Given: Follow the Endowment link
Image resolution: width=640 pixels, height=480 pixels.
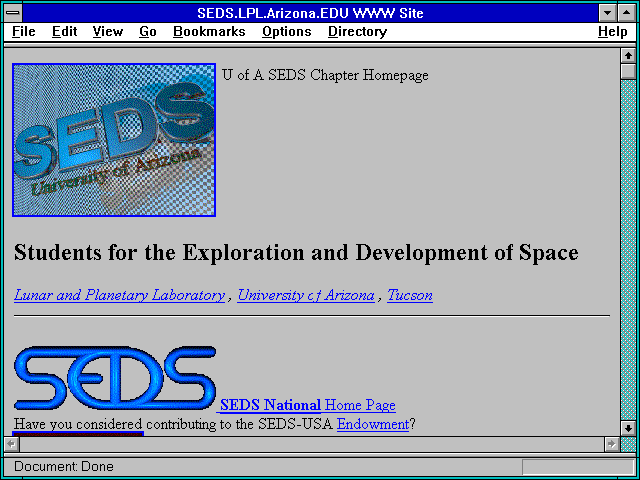Looking at the screenshot, I should [x=373, y=424].
